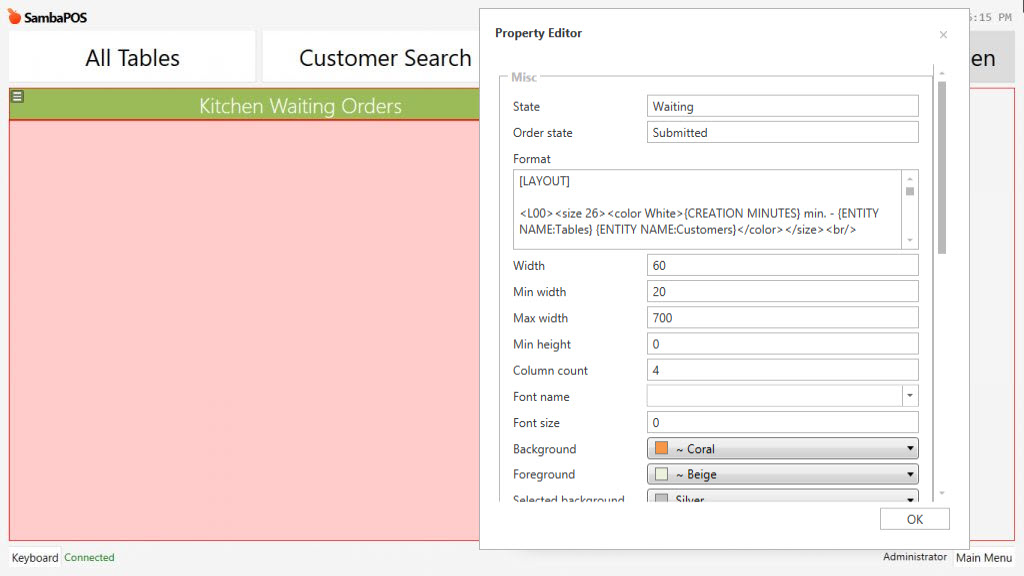Select the Order state field showing Submitted
This screenshot has height=576, width=1024.
point(782,132)
